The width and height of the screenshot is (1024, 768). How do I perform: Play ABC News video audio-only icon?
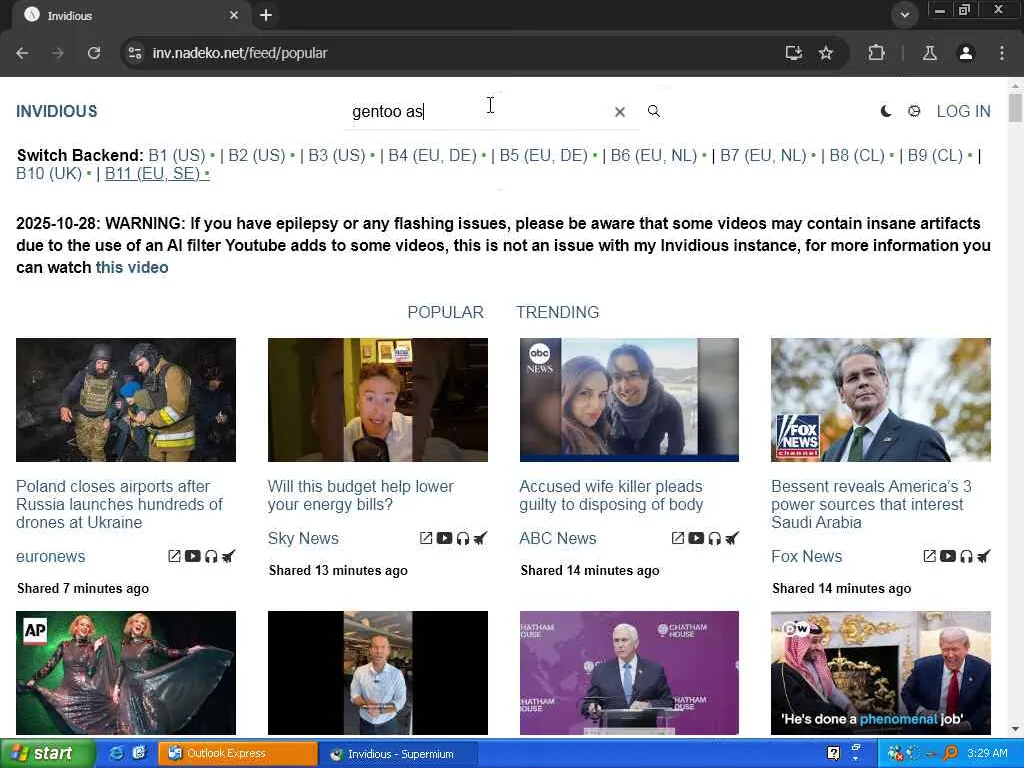tap(714, 538)
